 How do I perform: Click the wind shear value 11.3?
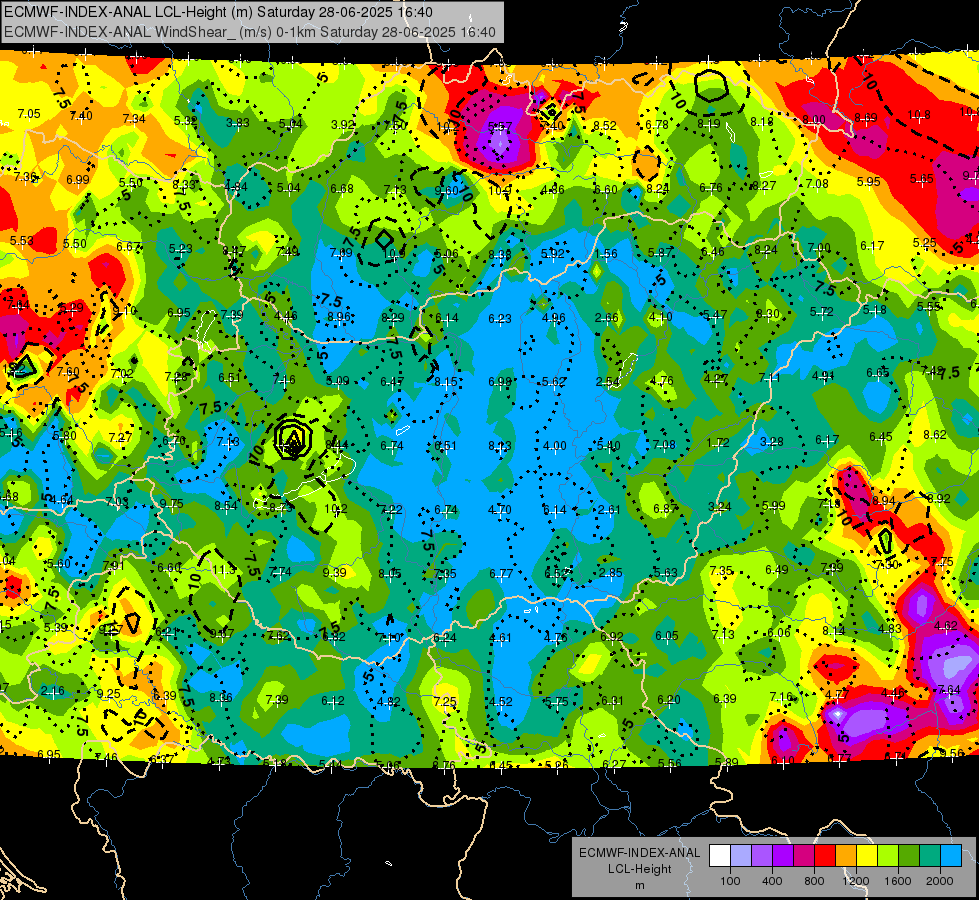224,569
